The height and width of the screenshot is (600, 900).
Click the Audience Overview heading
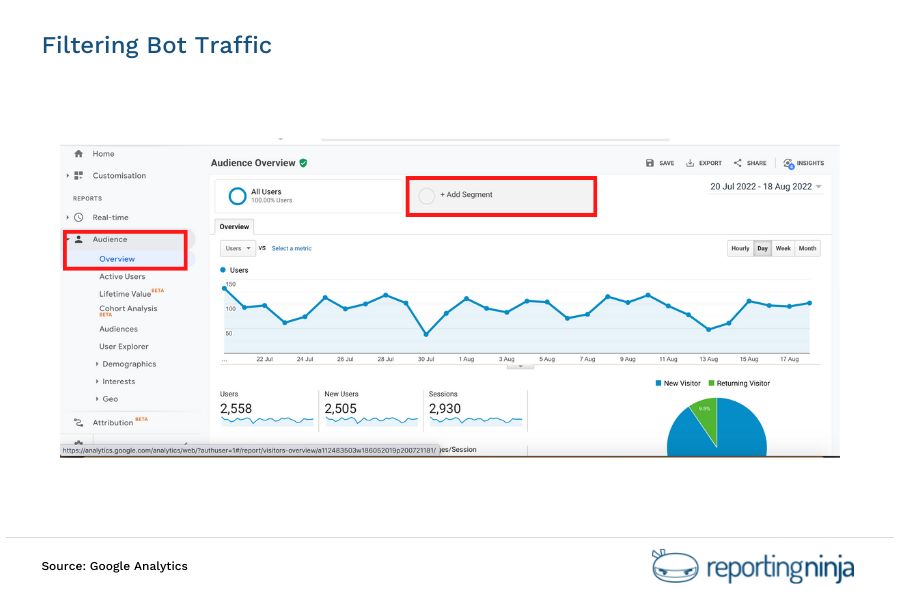tap(253, 163)
